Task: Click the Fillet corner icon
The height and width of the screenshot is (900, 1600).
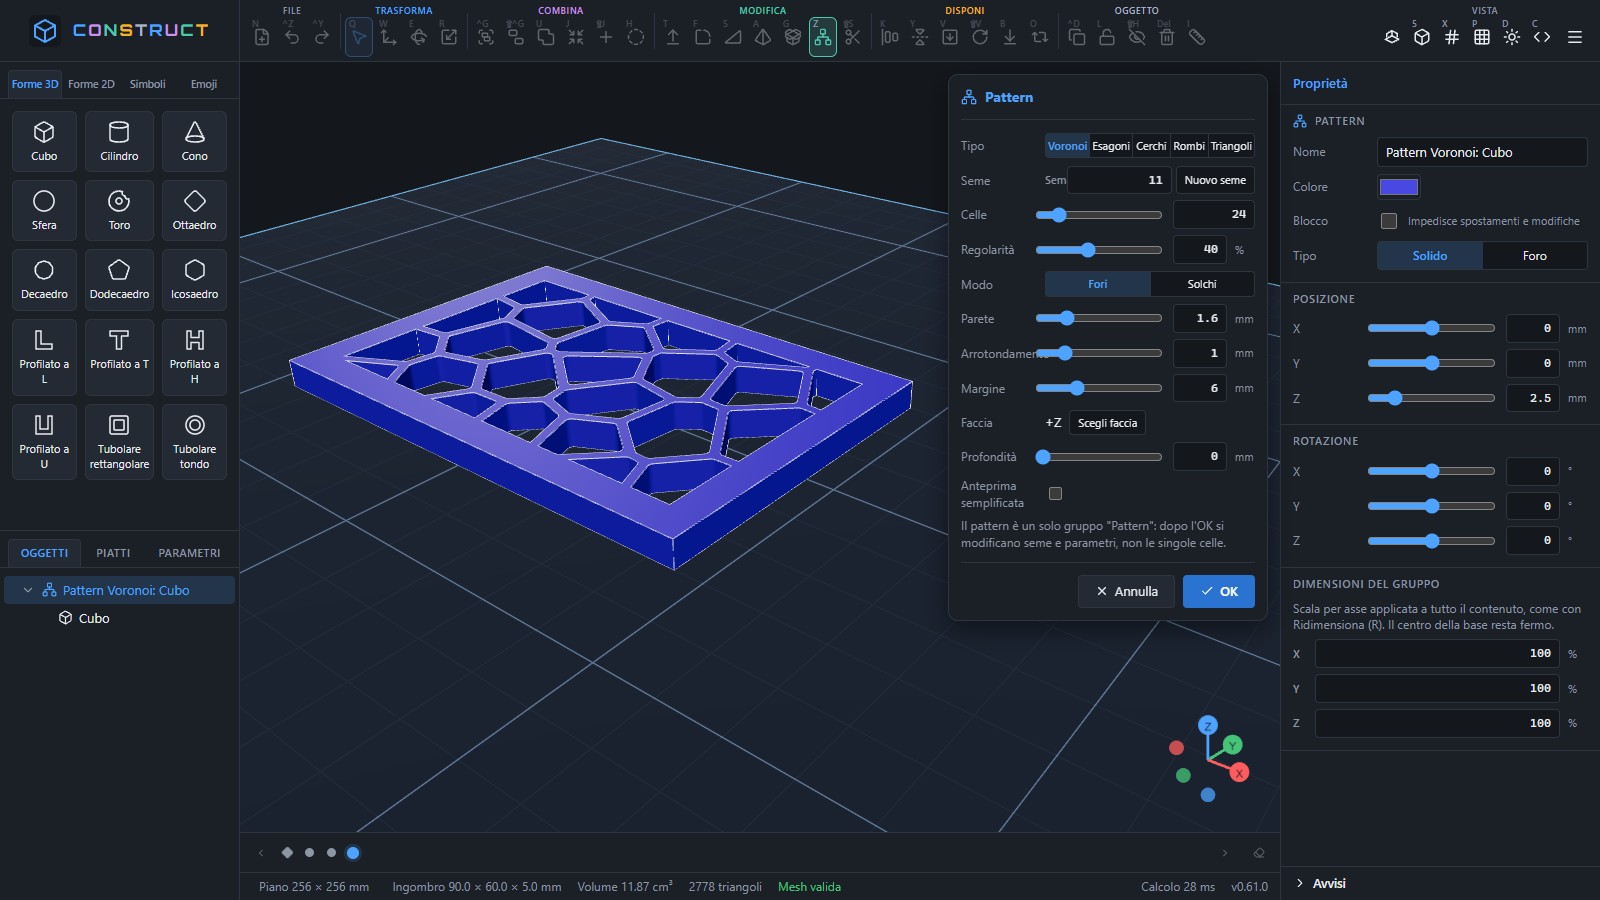Action: point(703,37)
